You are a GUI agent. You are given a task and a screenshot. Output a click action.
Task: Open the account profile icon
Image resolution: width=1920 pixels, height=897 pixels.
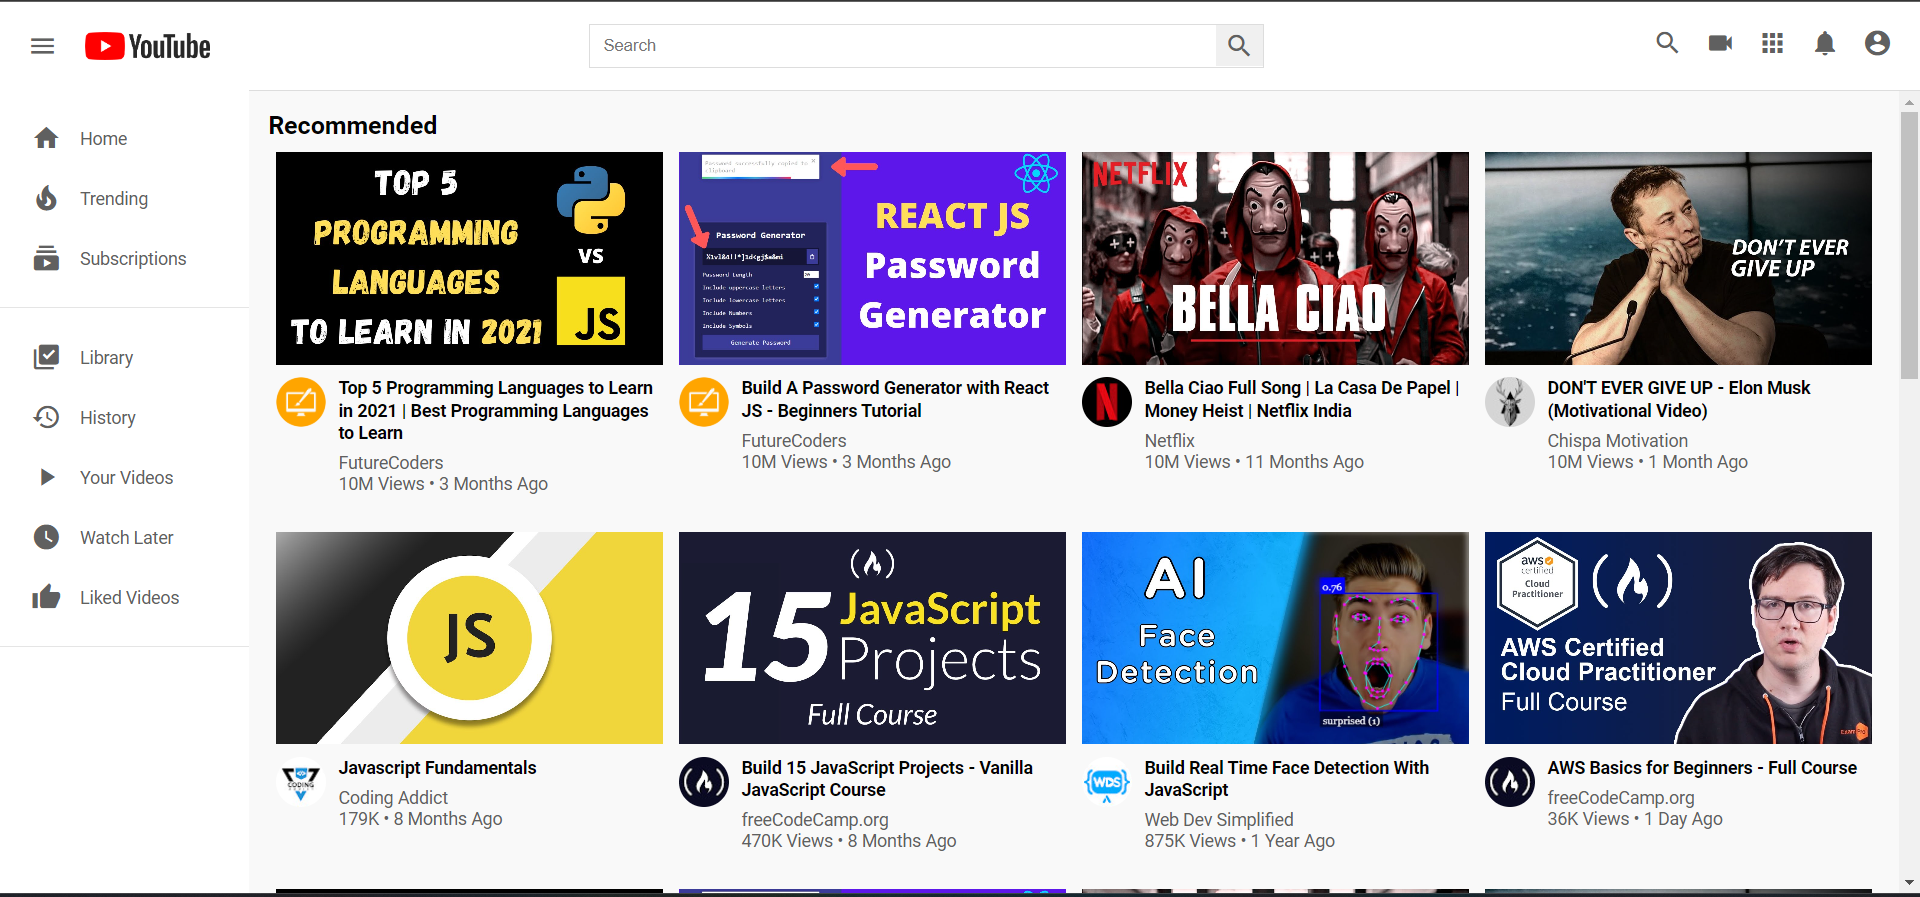coord(1877,43)
